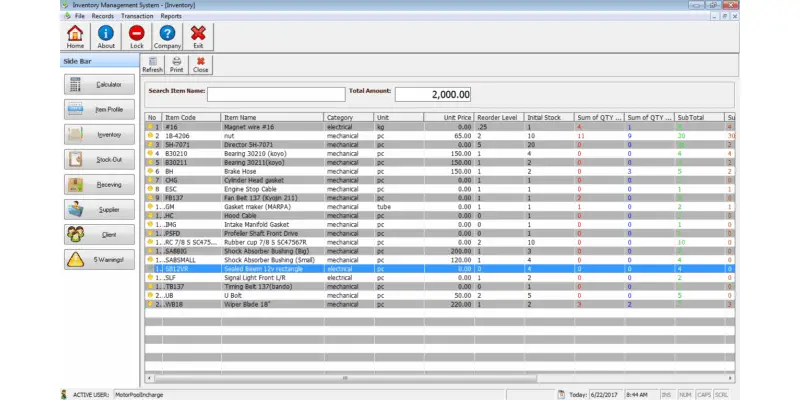View the 5 Warnings alert
This screenshot has height=400, width=800.
(x=99, y=259)
